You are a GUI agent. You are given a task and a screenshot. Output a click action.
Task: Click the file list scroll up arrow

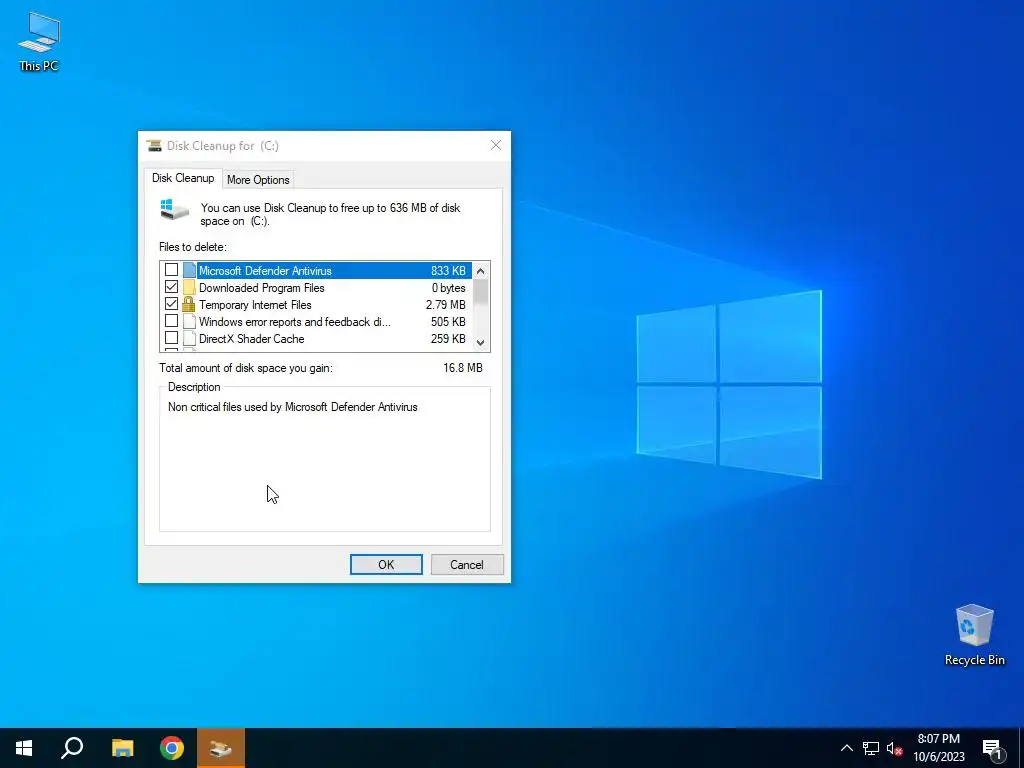(481, 270)
